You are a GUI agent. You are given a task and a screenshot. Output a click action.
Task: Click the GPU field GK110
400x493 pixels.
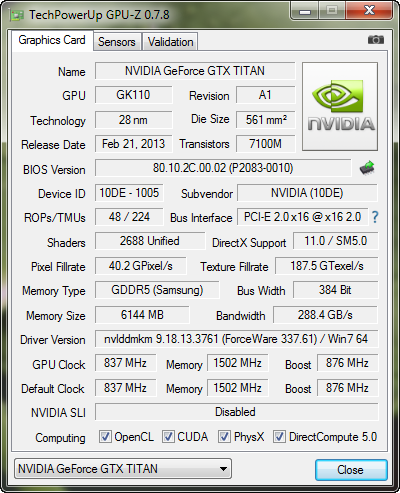click(134, 95)
